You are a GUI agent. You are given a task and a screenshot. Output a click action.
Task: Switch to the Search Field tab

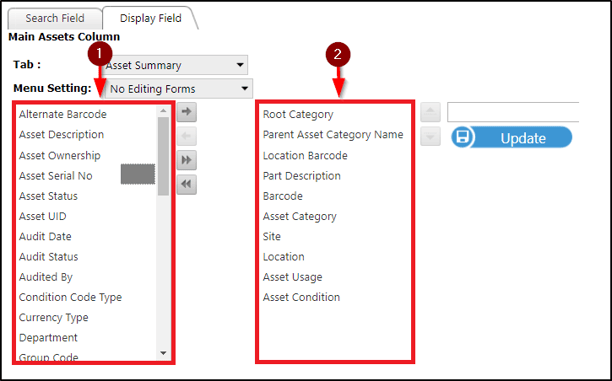point(55,18)
